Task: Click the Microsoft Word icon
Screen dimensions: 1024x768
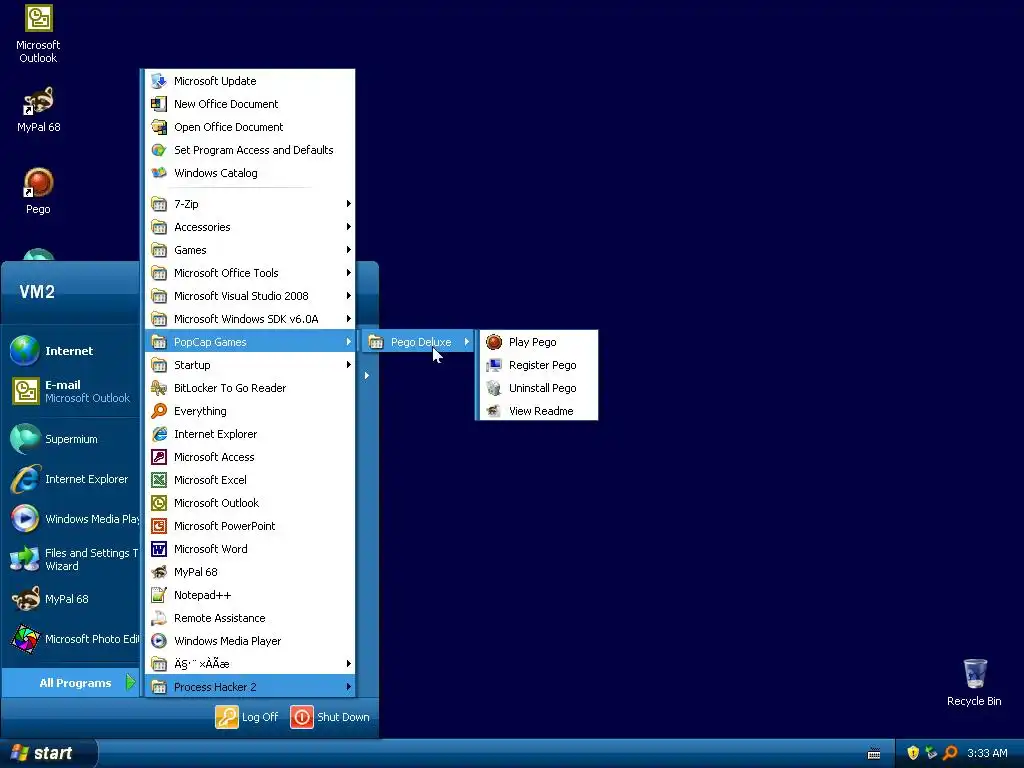Action: point(159,549)
